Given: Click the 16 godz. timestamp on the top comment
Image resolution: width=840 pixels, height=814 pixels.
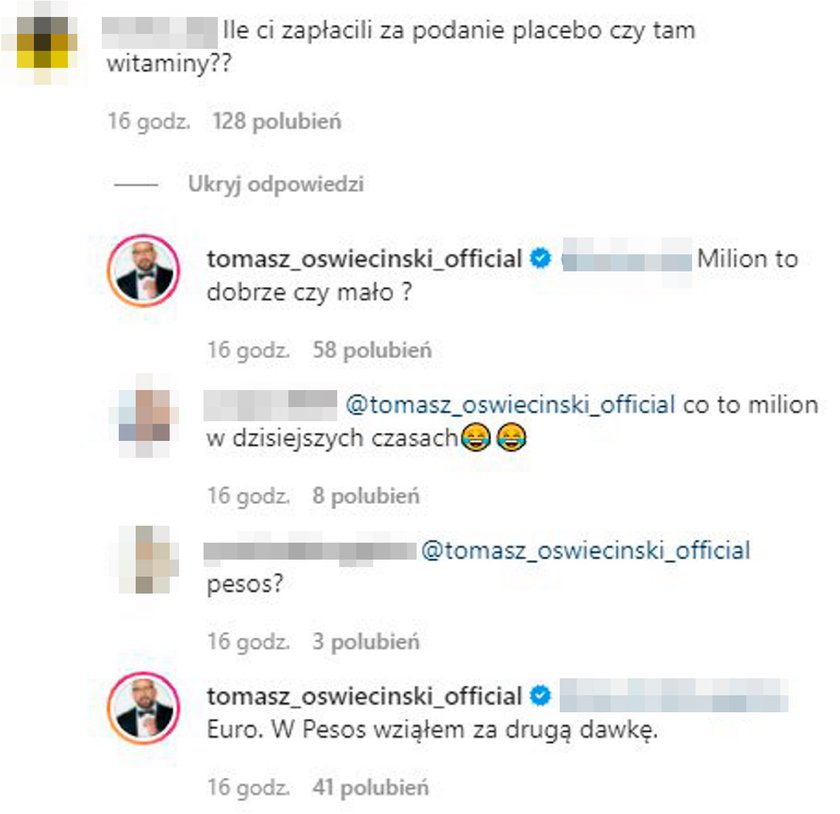Looking at the screenshot, I should (149, 121).
